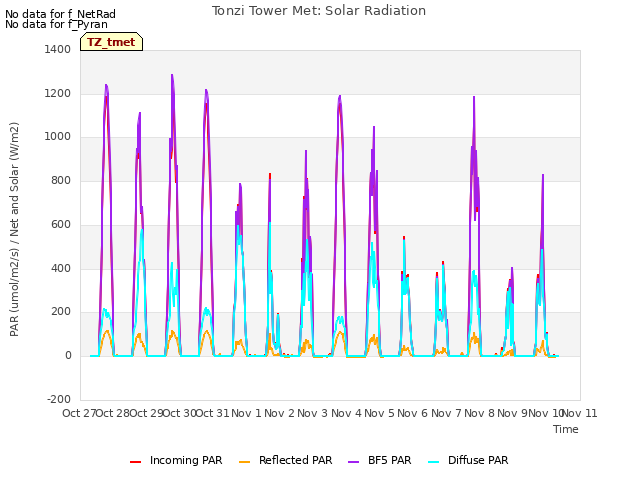Click the BF5 PAR peak on Nov 4

(x=340, y=96)
